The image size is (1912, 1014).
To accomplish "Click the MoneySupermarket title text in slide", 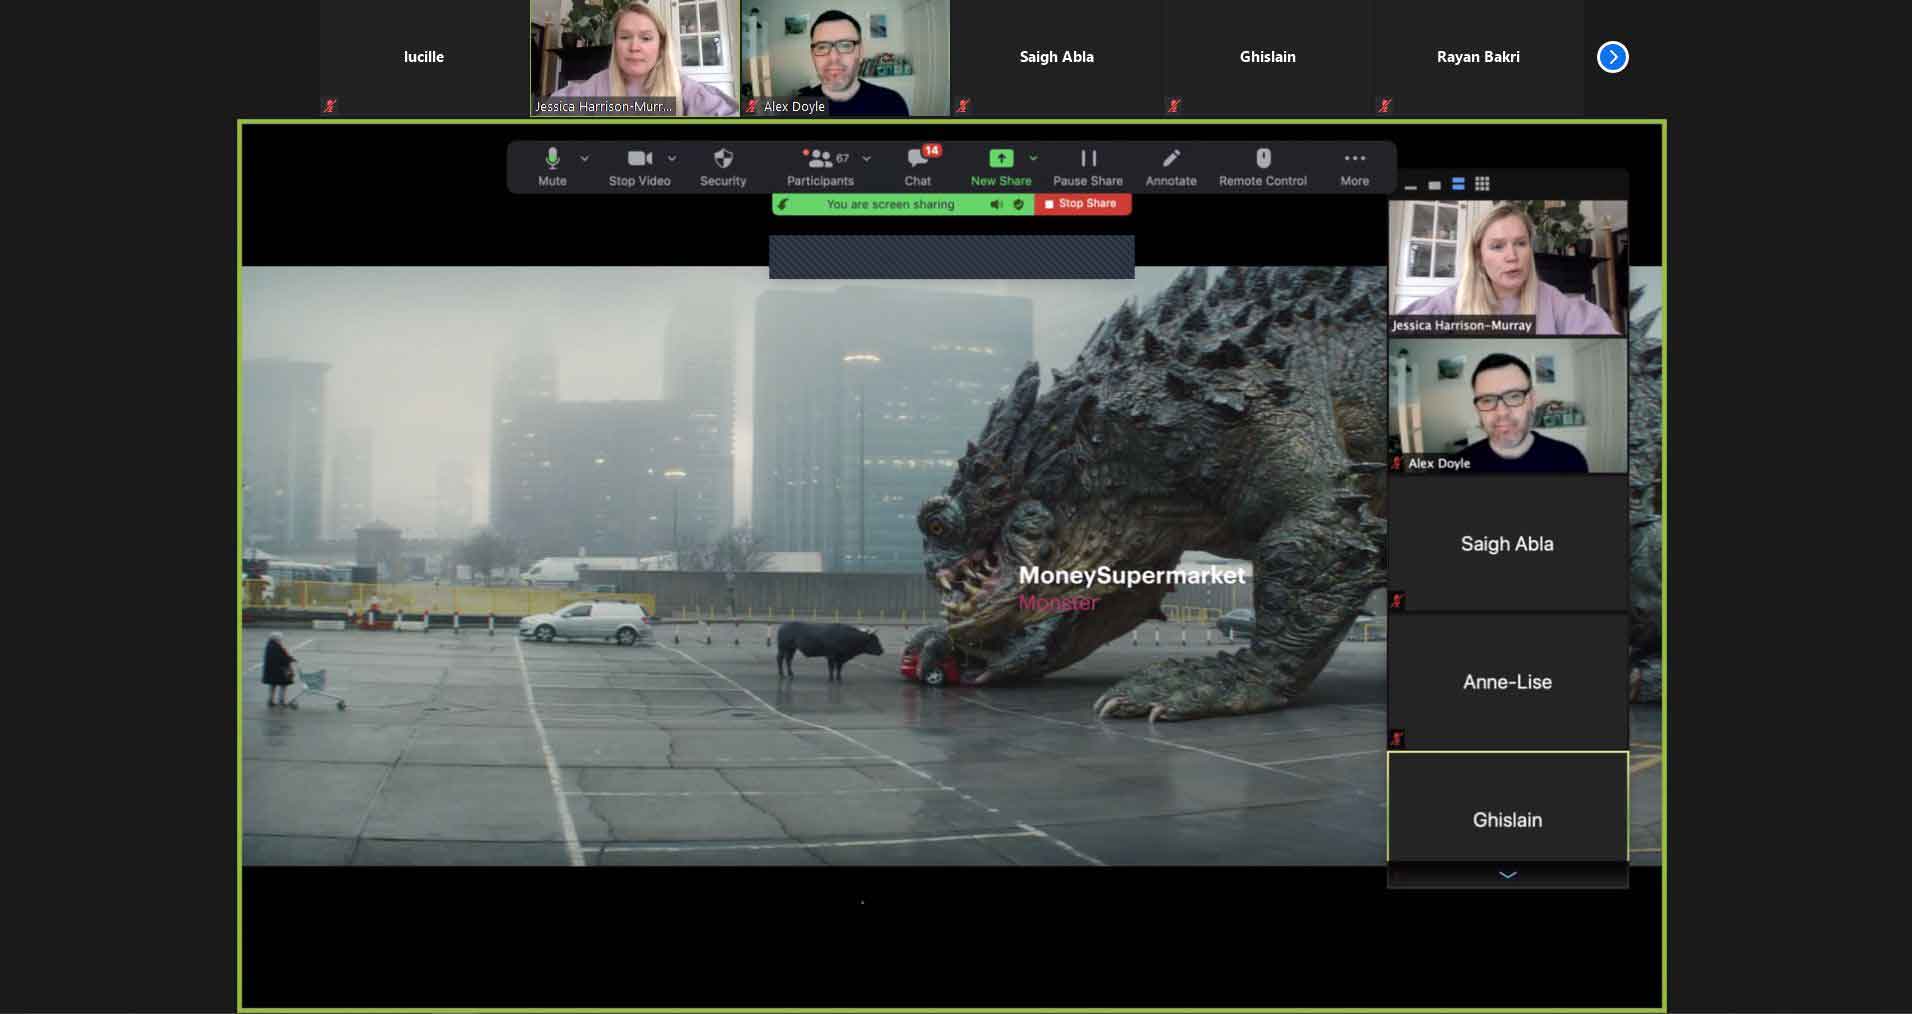I will click(x=1132, y=575).
